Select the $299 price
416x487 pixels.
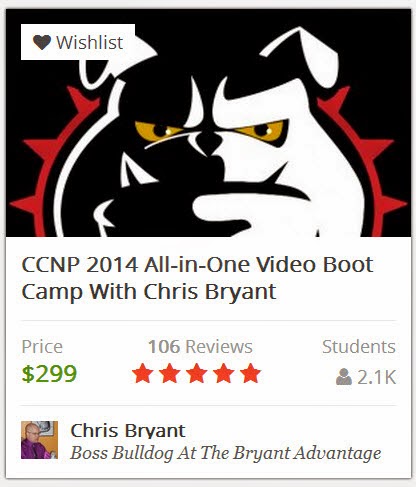click(49, 374)
